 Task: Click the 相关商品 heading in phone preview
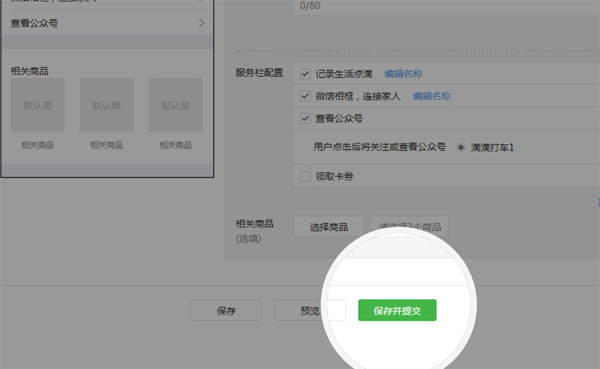coord(29,71)
